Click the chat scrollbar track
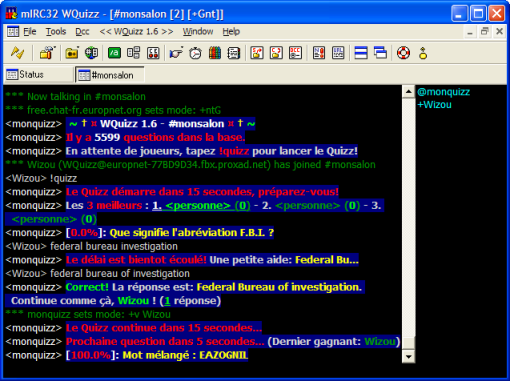510x381 pixels. pyautogui.click(x=408, y=217)
